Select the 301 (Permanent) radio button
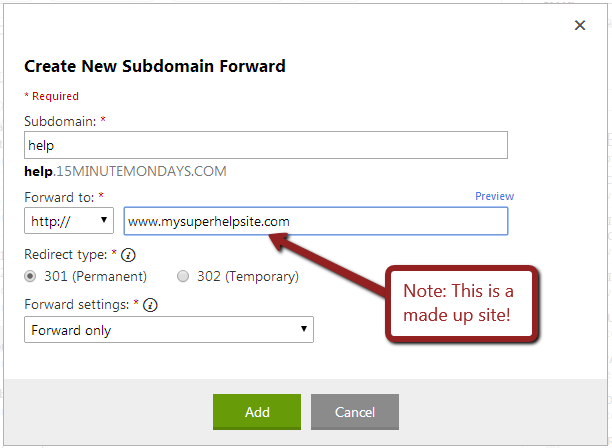The width and height of the screenshot is (612, 448). 30,276
